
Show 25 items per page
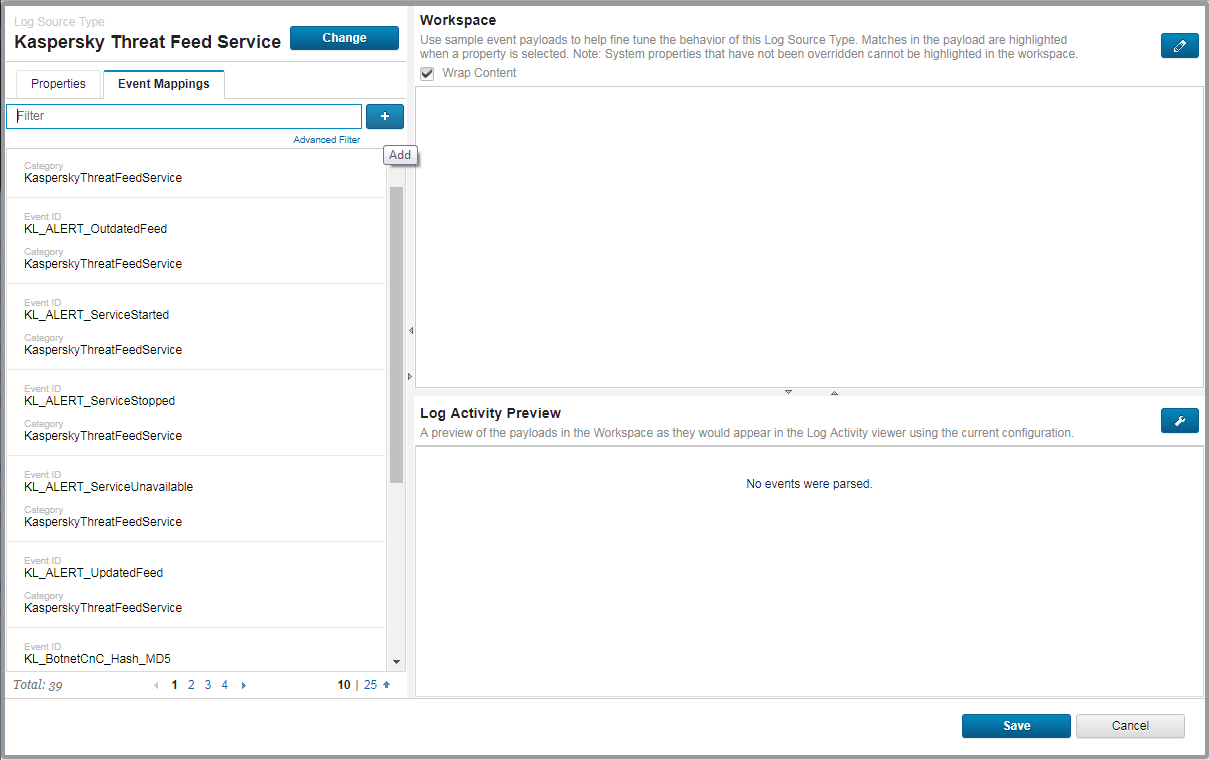point(370,685)
